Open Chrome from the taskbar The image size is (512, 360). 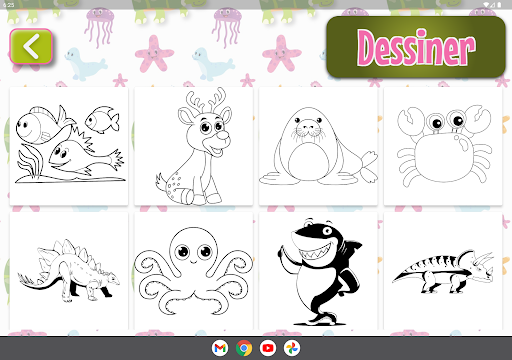[x=244, y=348]
